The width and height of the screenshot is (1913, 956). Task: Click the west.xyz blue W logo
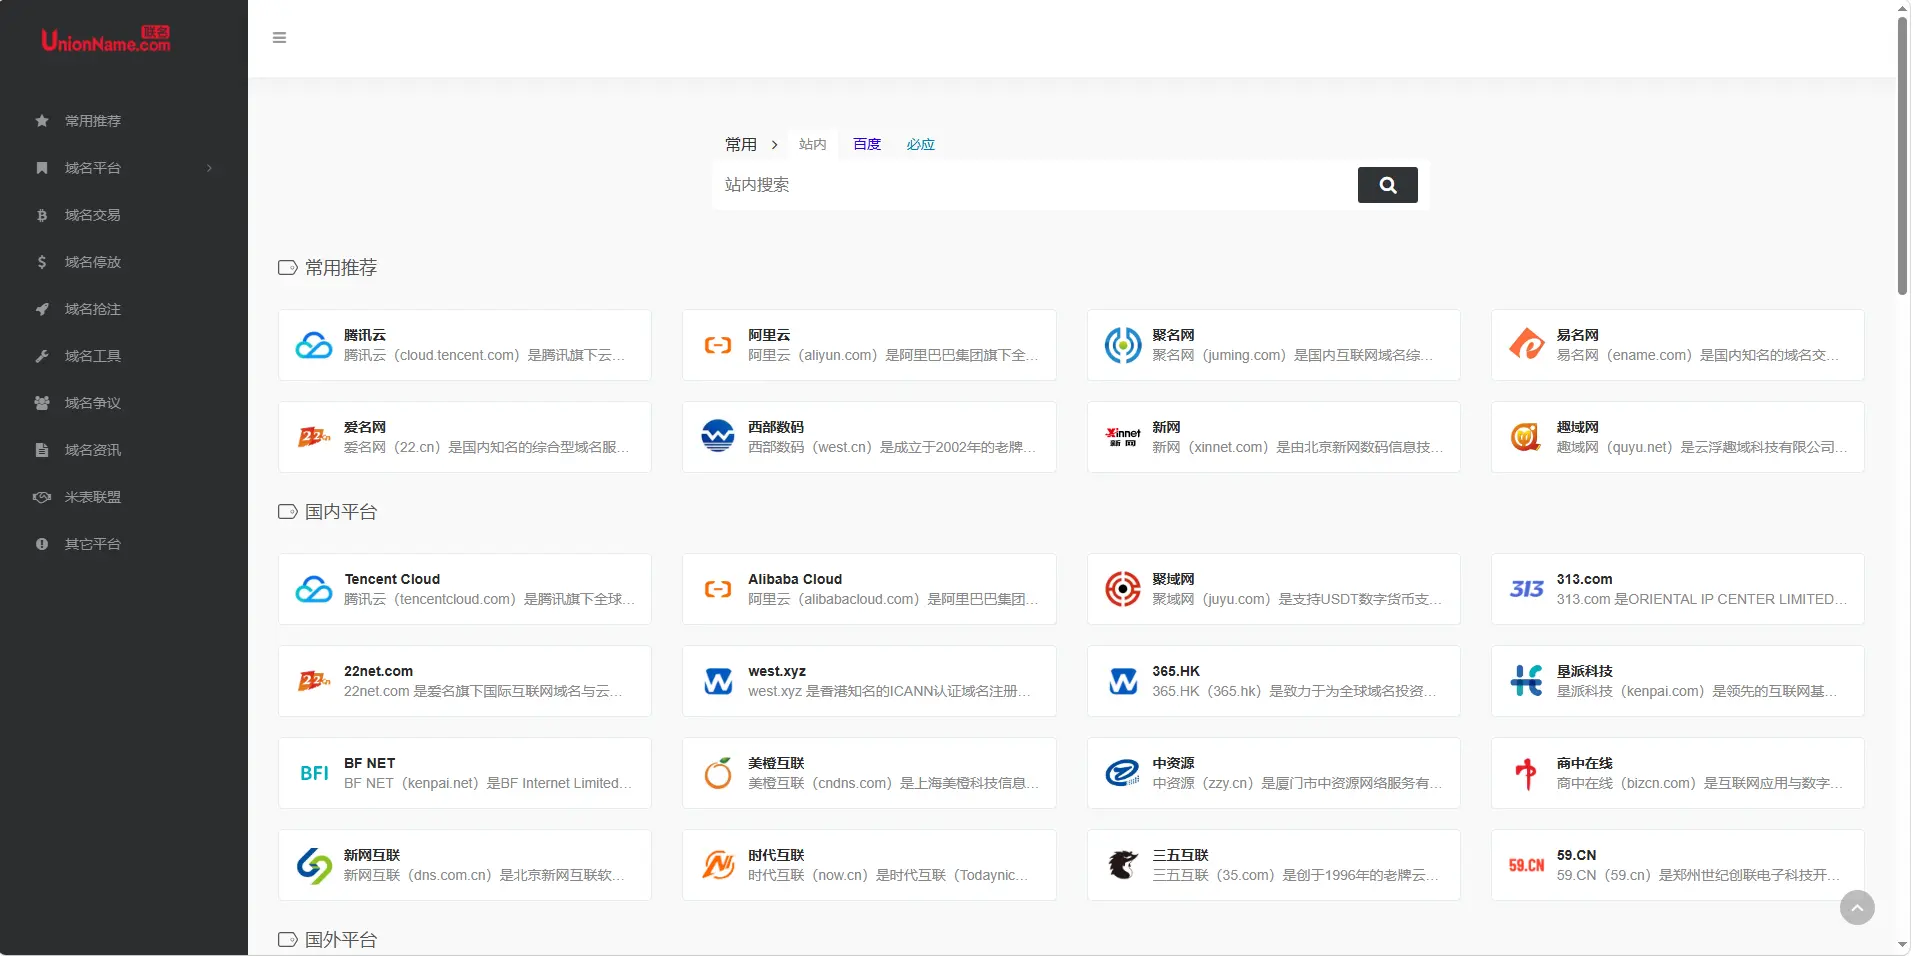point(718,681)
